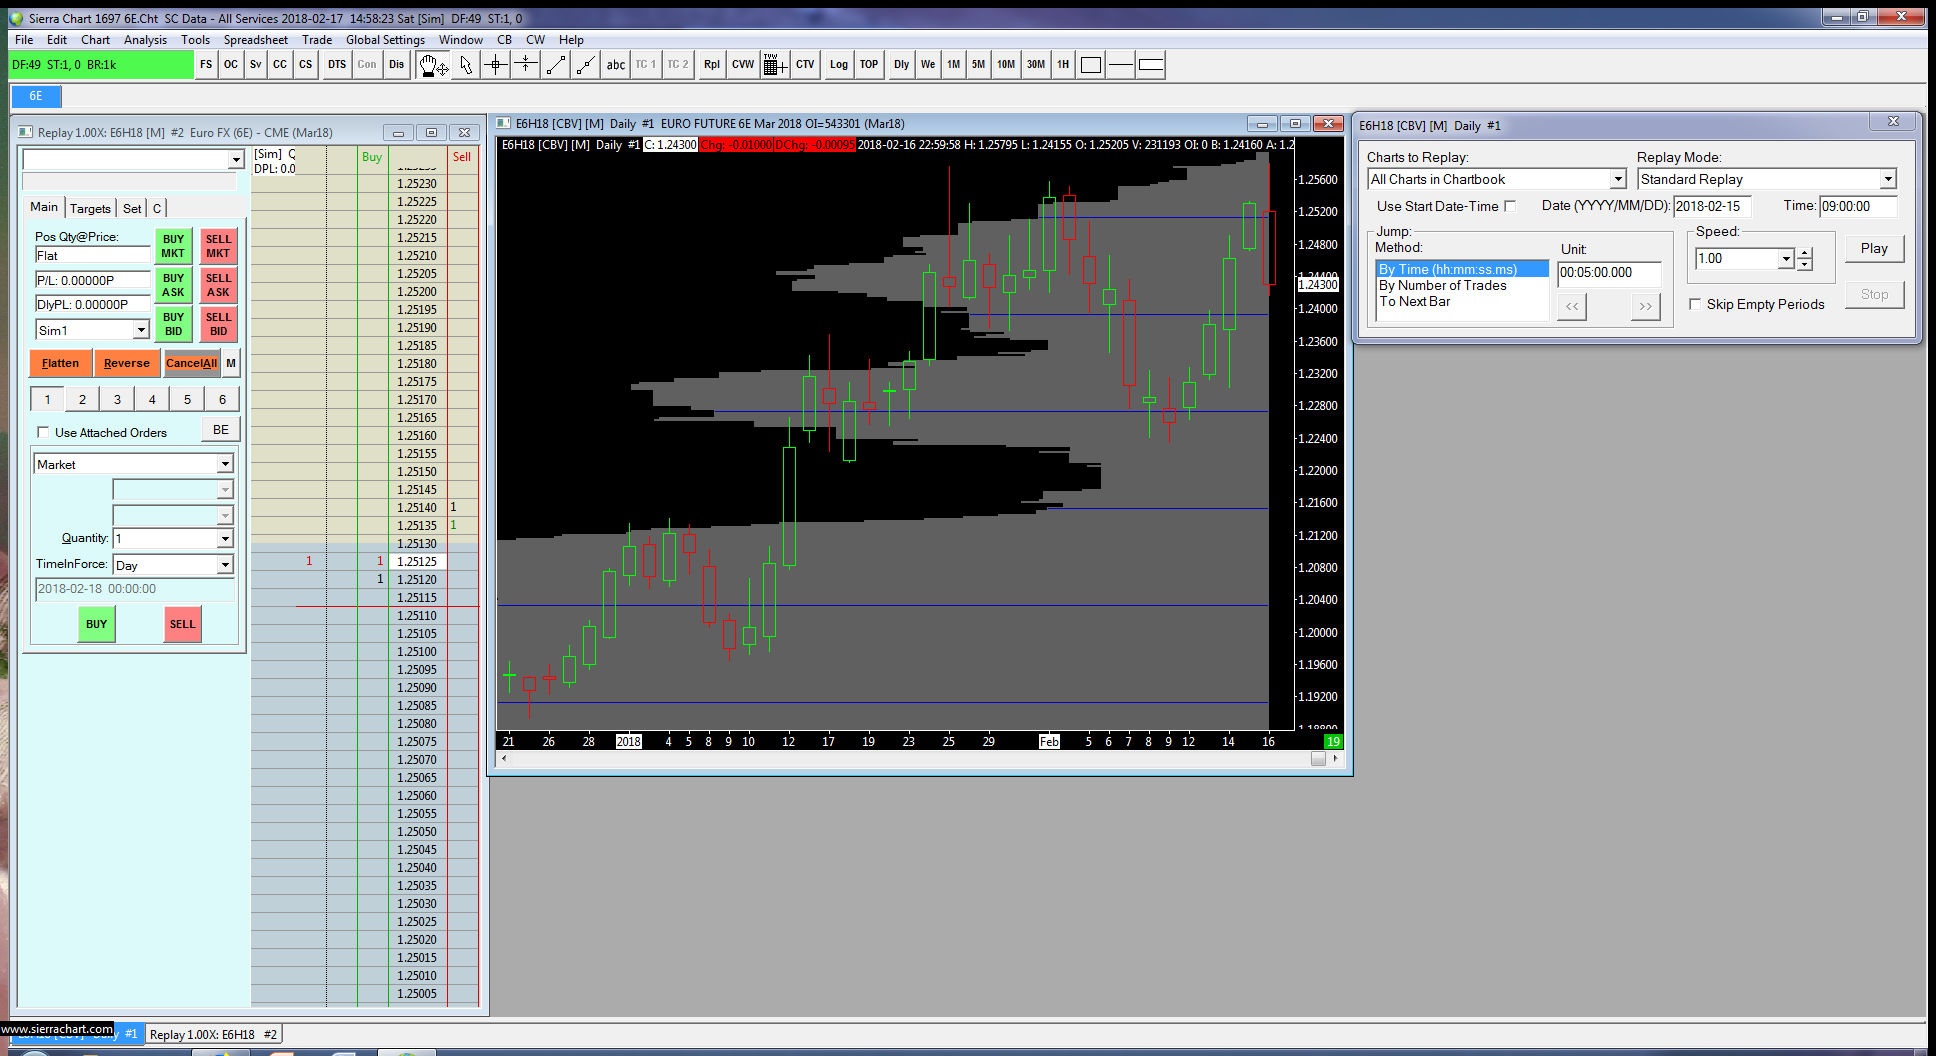Screen dimensions: 1936x1056
Task: Open the top trade window dropdown
Action: pyautogui.click(x=236, y=160)
